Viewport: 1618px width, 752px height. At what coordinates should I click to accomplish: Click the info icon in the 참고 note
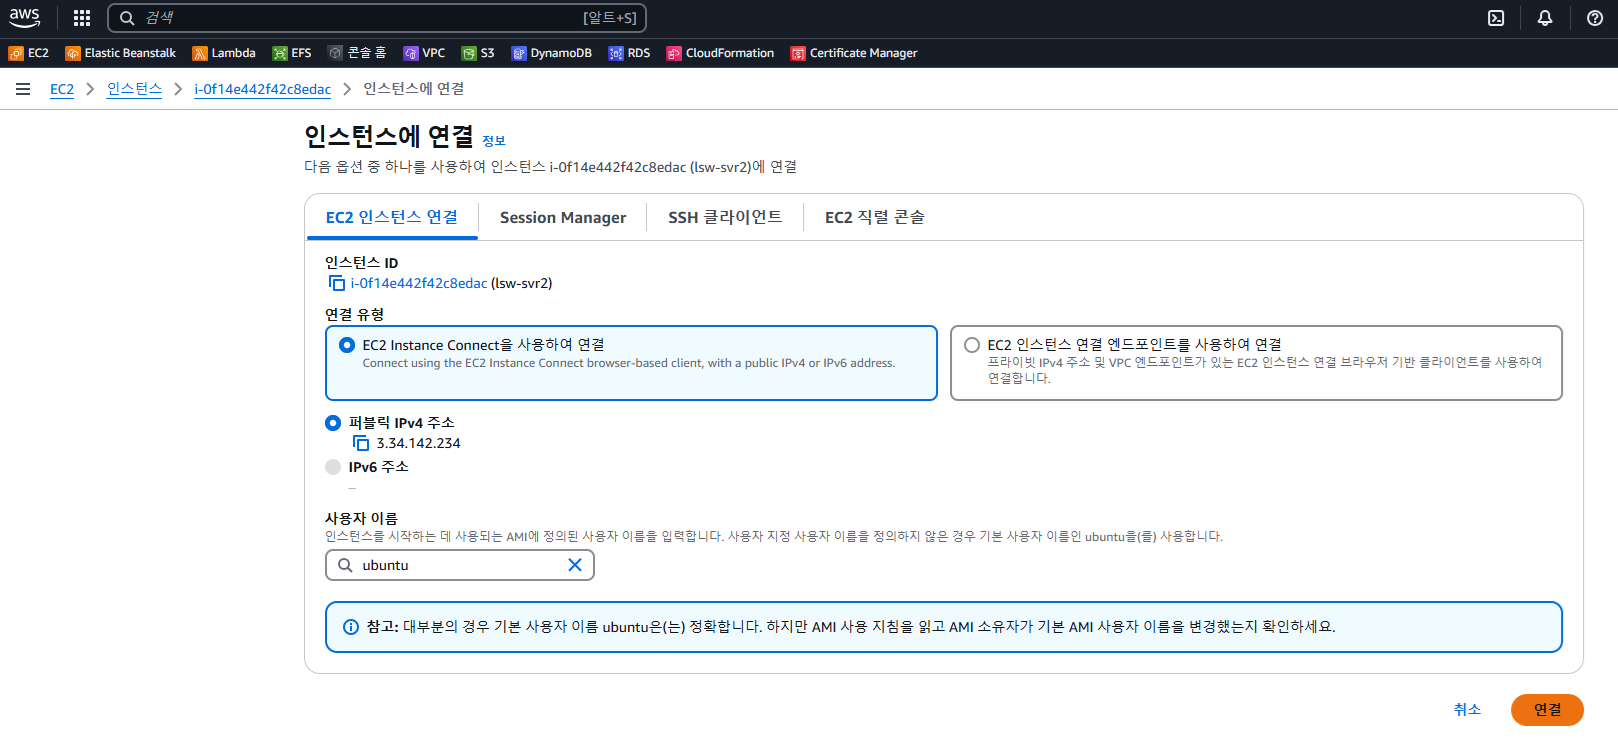click(x=351, y=627)
